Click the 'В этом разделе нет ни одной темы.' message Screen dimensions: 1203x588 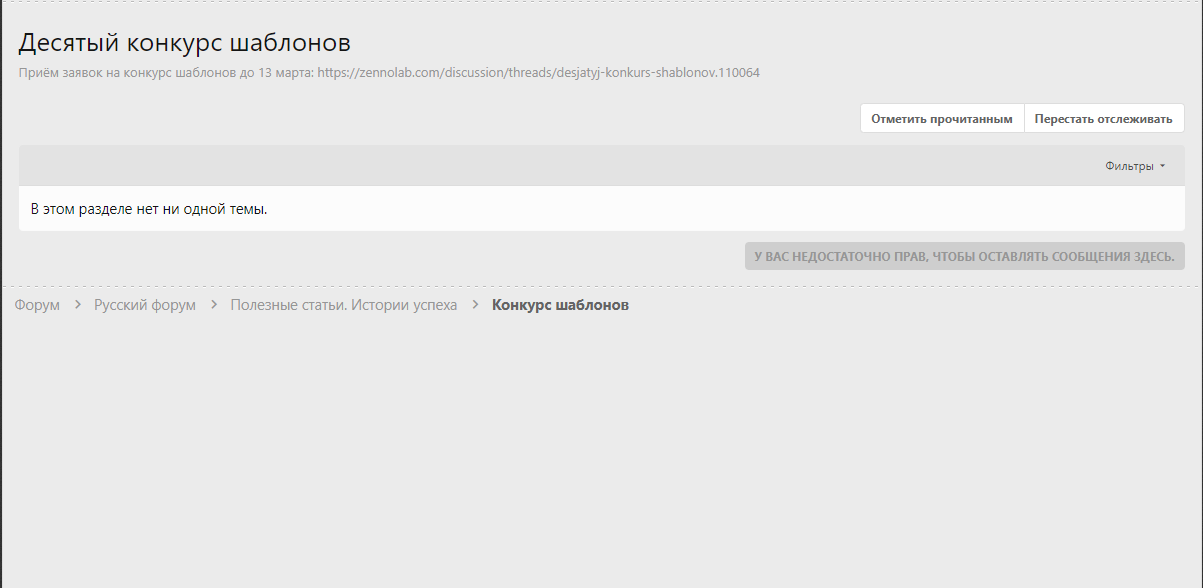tap(149, 209)
